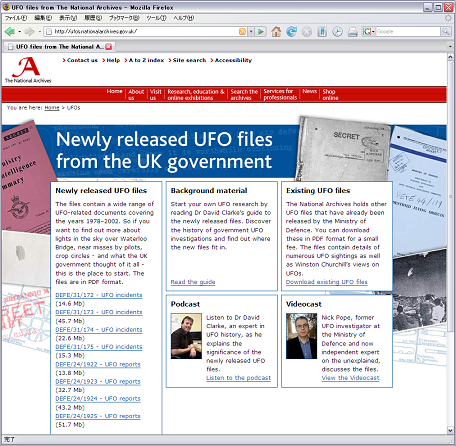Open the ツール (Tools) menu
Viewport: 456px width, 446px height.
[x=156, y=18]
